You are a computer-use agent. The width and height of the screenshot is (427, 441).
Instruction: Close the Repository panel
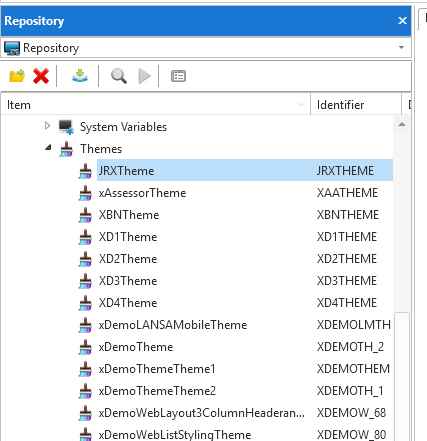point(402,21)
